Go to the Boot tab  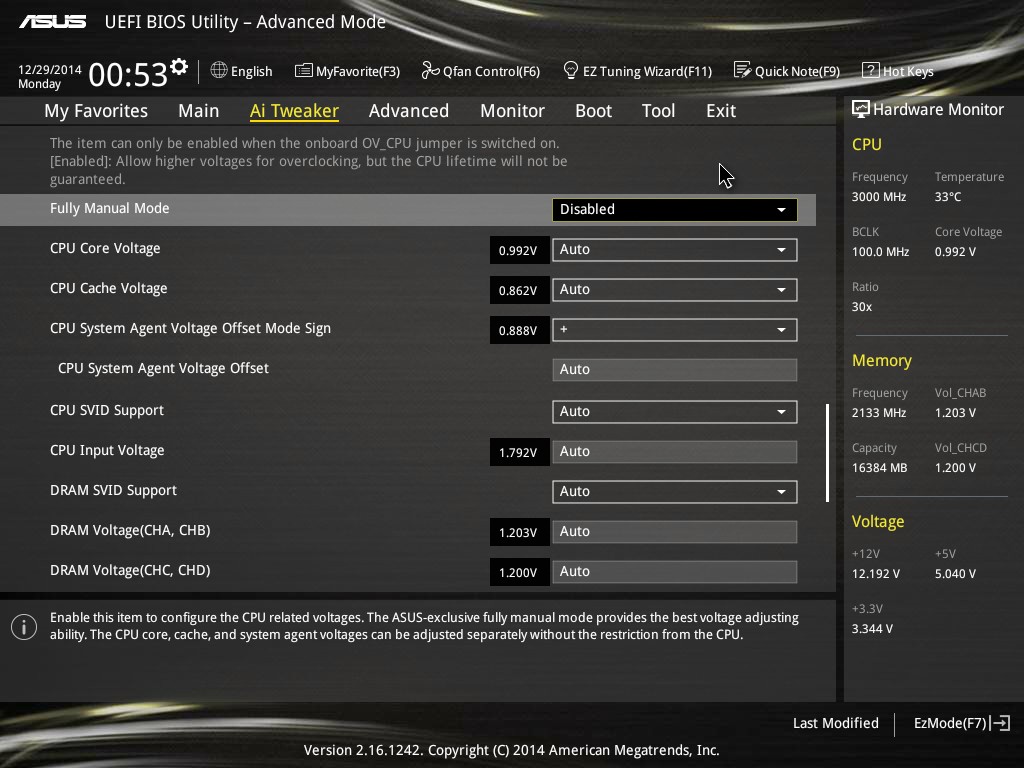pos(594,110)
